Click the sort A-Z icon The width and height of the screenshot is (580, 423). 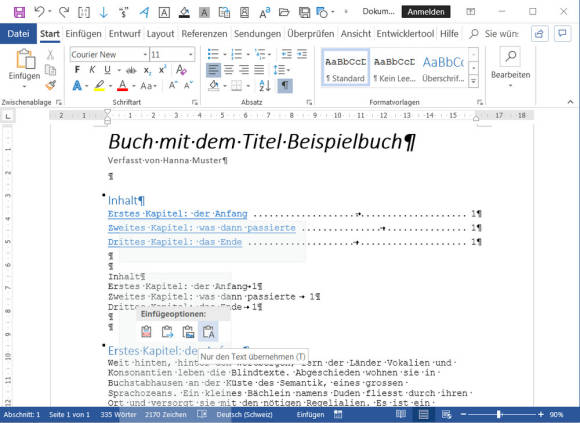click(265, 86)
